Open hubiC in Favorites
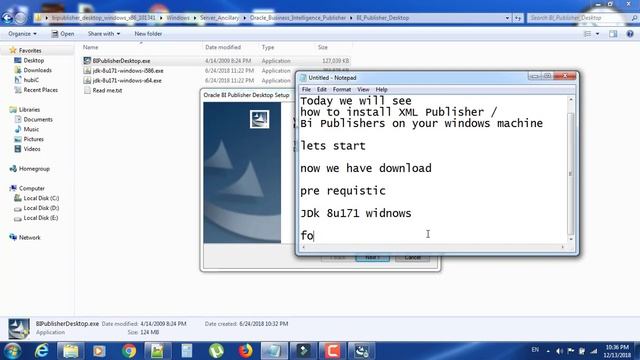The image size is (640, 360). tap(31, 80)
